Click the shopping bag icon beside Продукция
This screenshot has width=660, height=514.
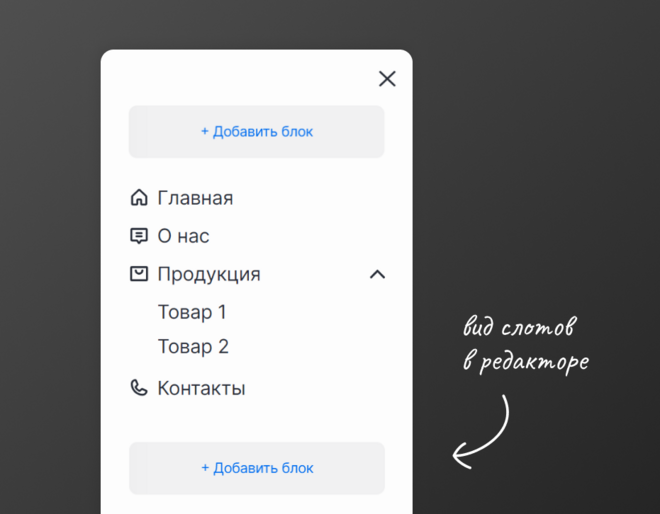click(139, 274)
